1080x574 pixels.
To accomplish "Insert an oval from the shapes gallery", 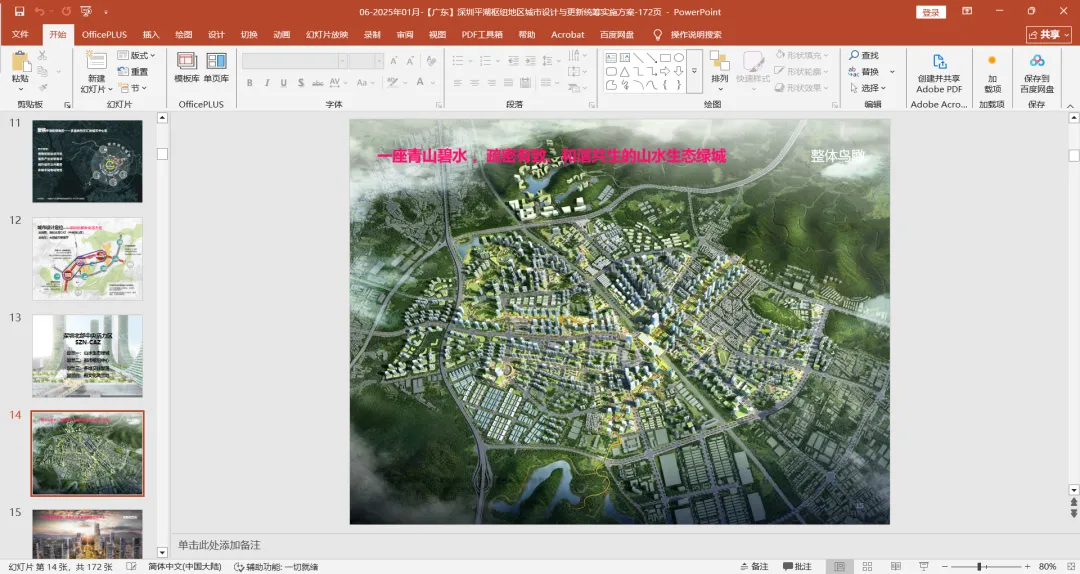I will click(x=678, y=58).
